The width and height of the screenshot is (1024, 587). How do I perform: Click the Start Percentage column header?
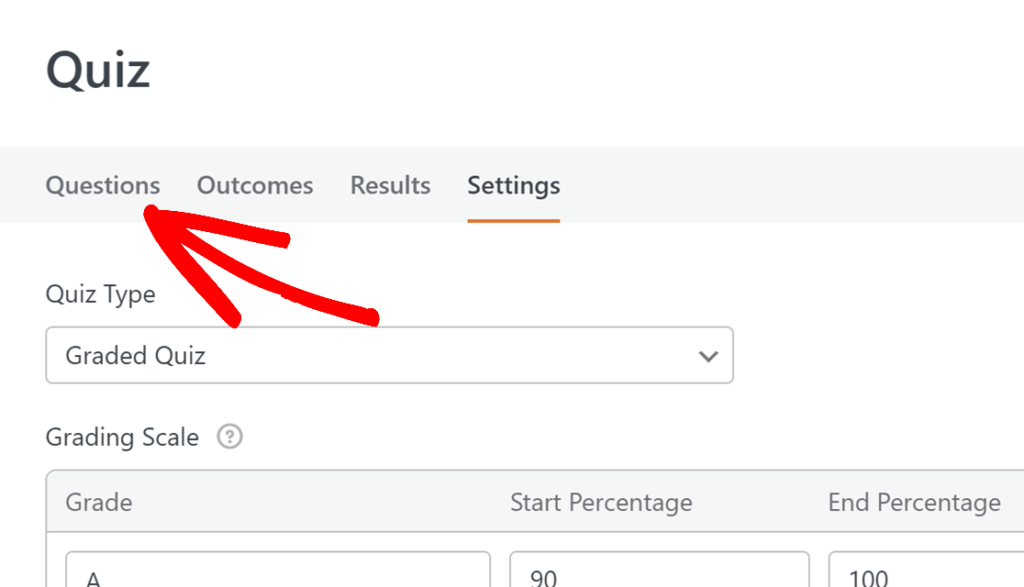click(601, 502)
